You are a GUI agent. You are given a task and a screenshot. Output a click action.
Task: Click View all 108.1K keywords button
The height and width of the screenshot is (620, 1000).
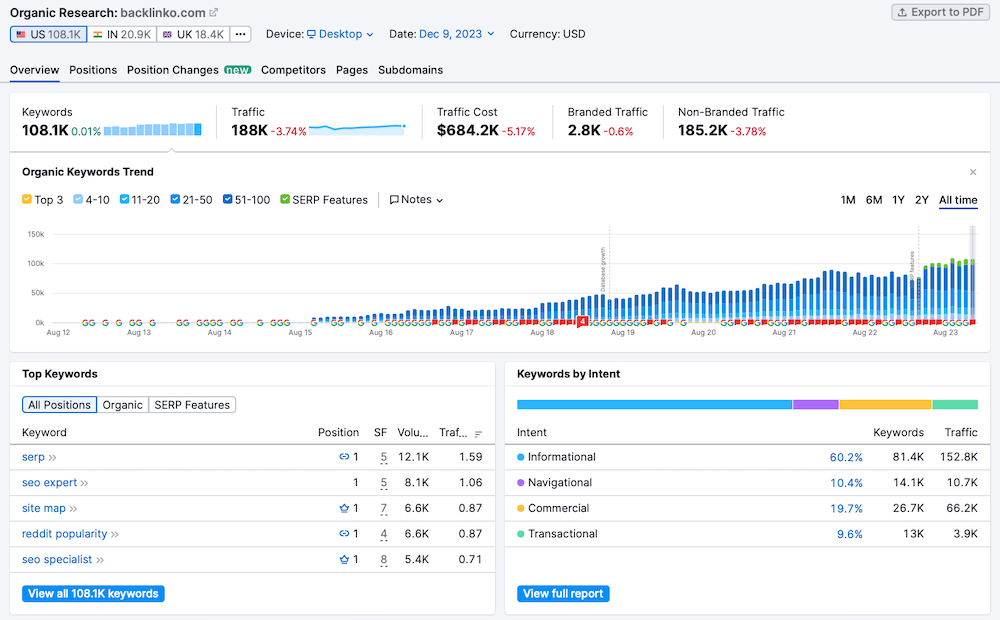tap(93, 594)
